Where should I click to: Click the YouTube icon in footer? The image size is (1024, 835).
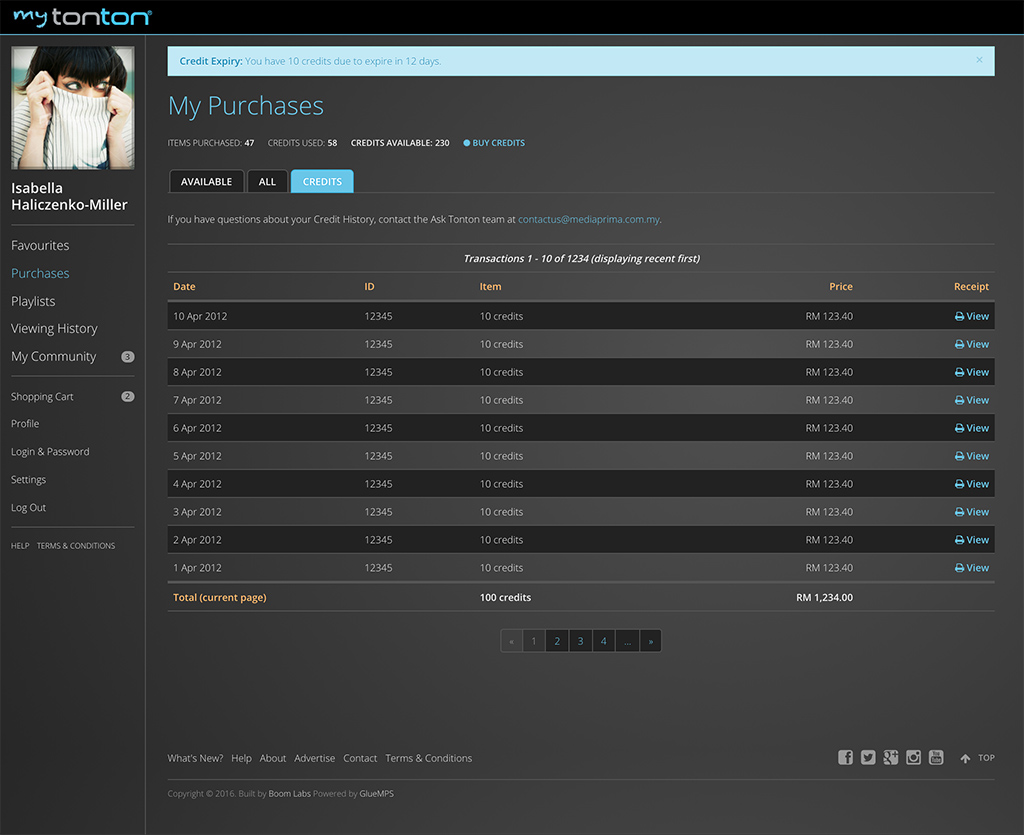[936, 758]
